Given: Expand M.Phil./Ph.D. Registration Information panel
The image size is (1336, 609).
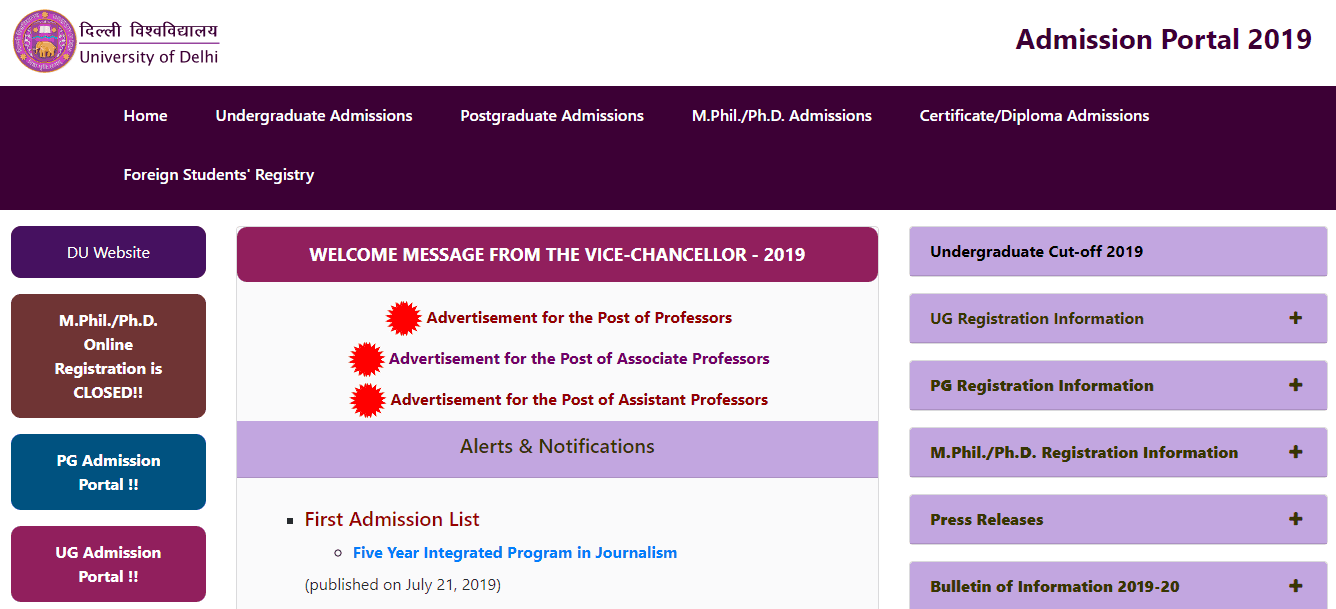Looking at the screenshot, I should pos(1295,452).
